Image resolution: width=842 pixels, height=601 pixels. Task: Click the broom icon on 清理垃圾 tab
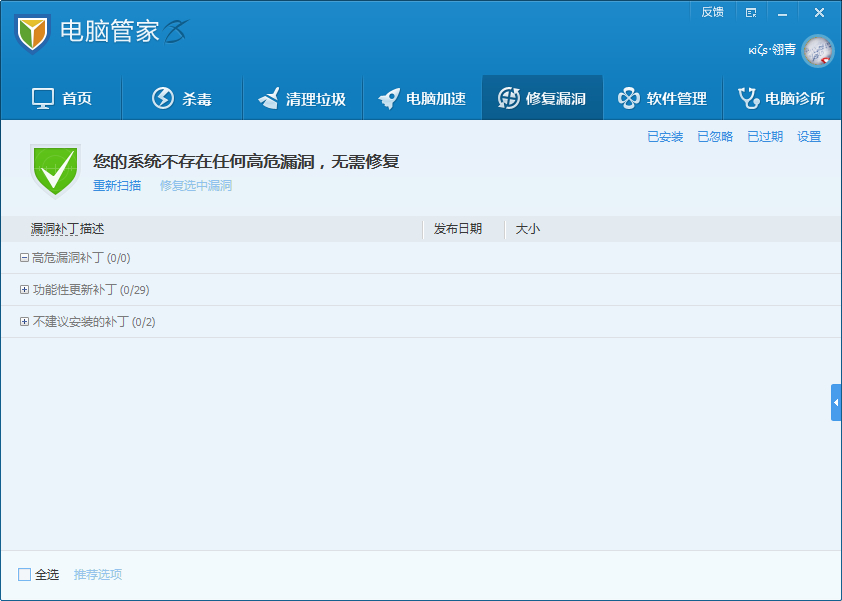point(268,98)
